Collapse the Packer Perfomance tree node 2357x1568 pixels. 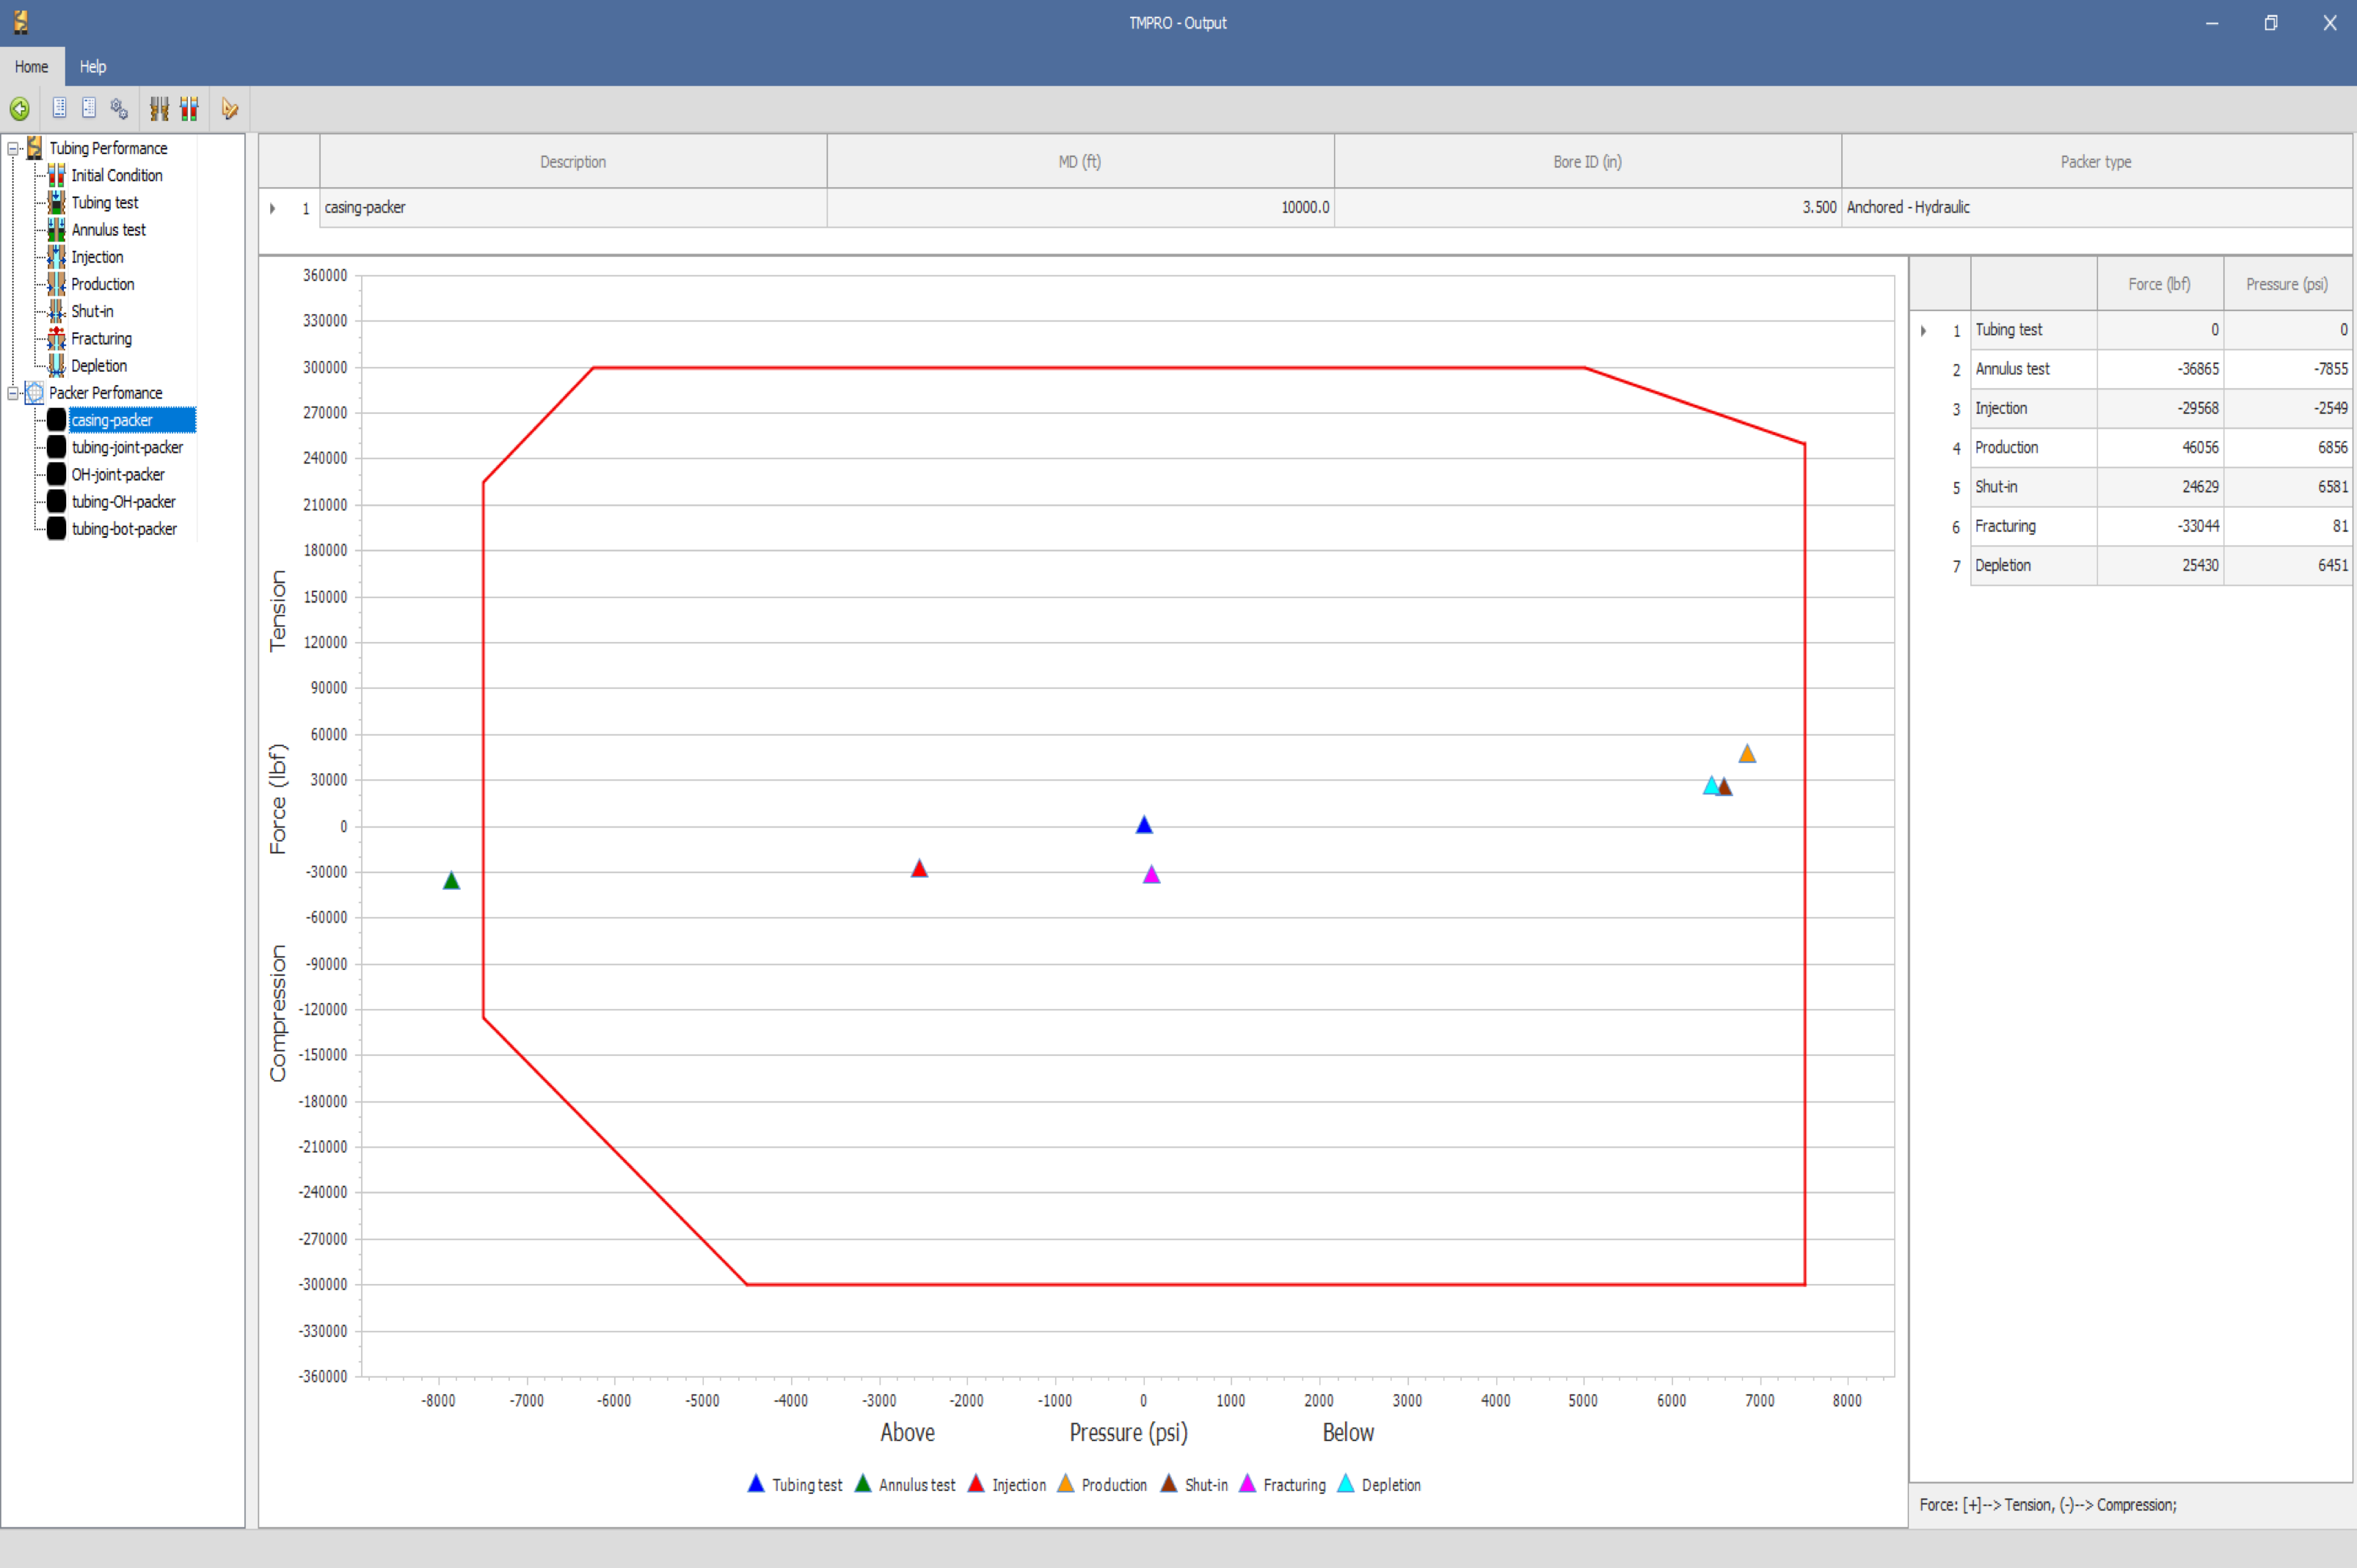(x=13, y=393)
